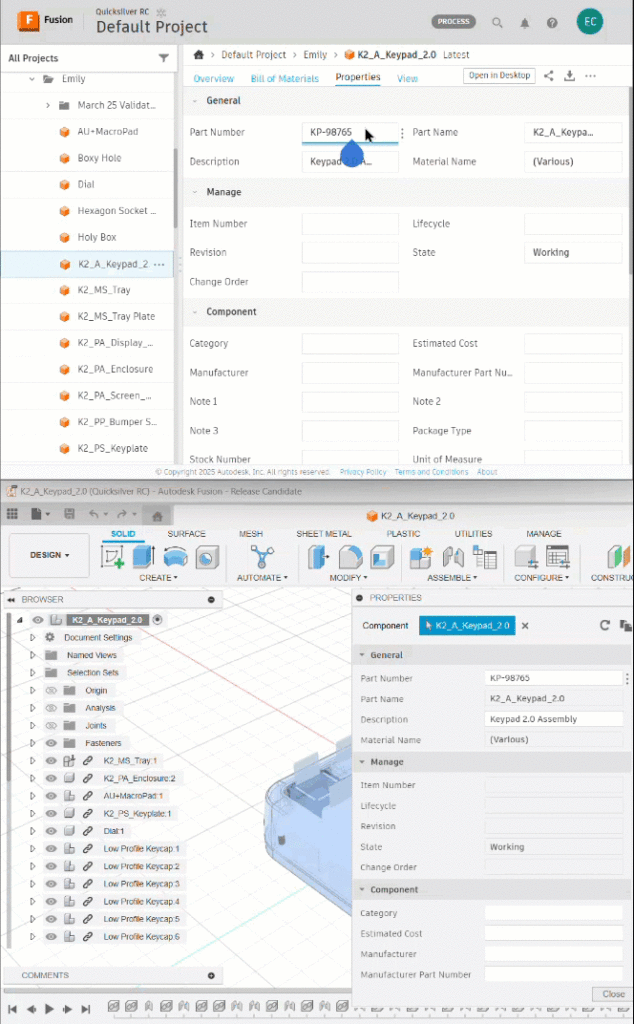Select the Revolve tool icon
The height and width of the screenshot is (1024, 634).
click(x=176, y=557)
